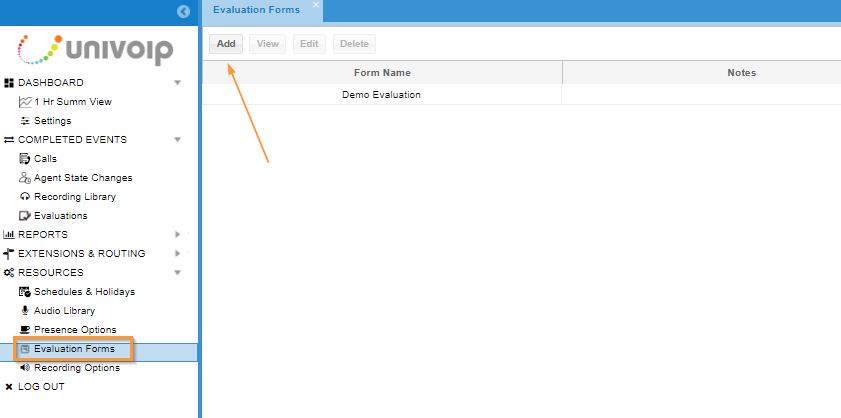Click the Settings sliders icon
This screenshot has height=418, width=841.
25,121
